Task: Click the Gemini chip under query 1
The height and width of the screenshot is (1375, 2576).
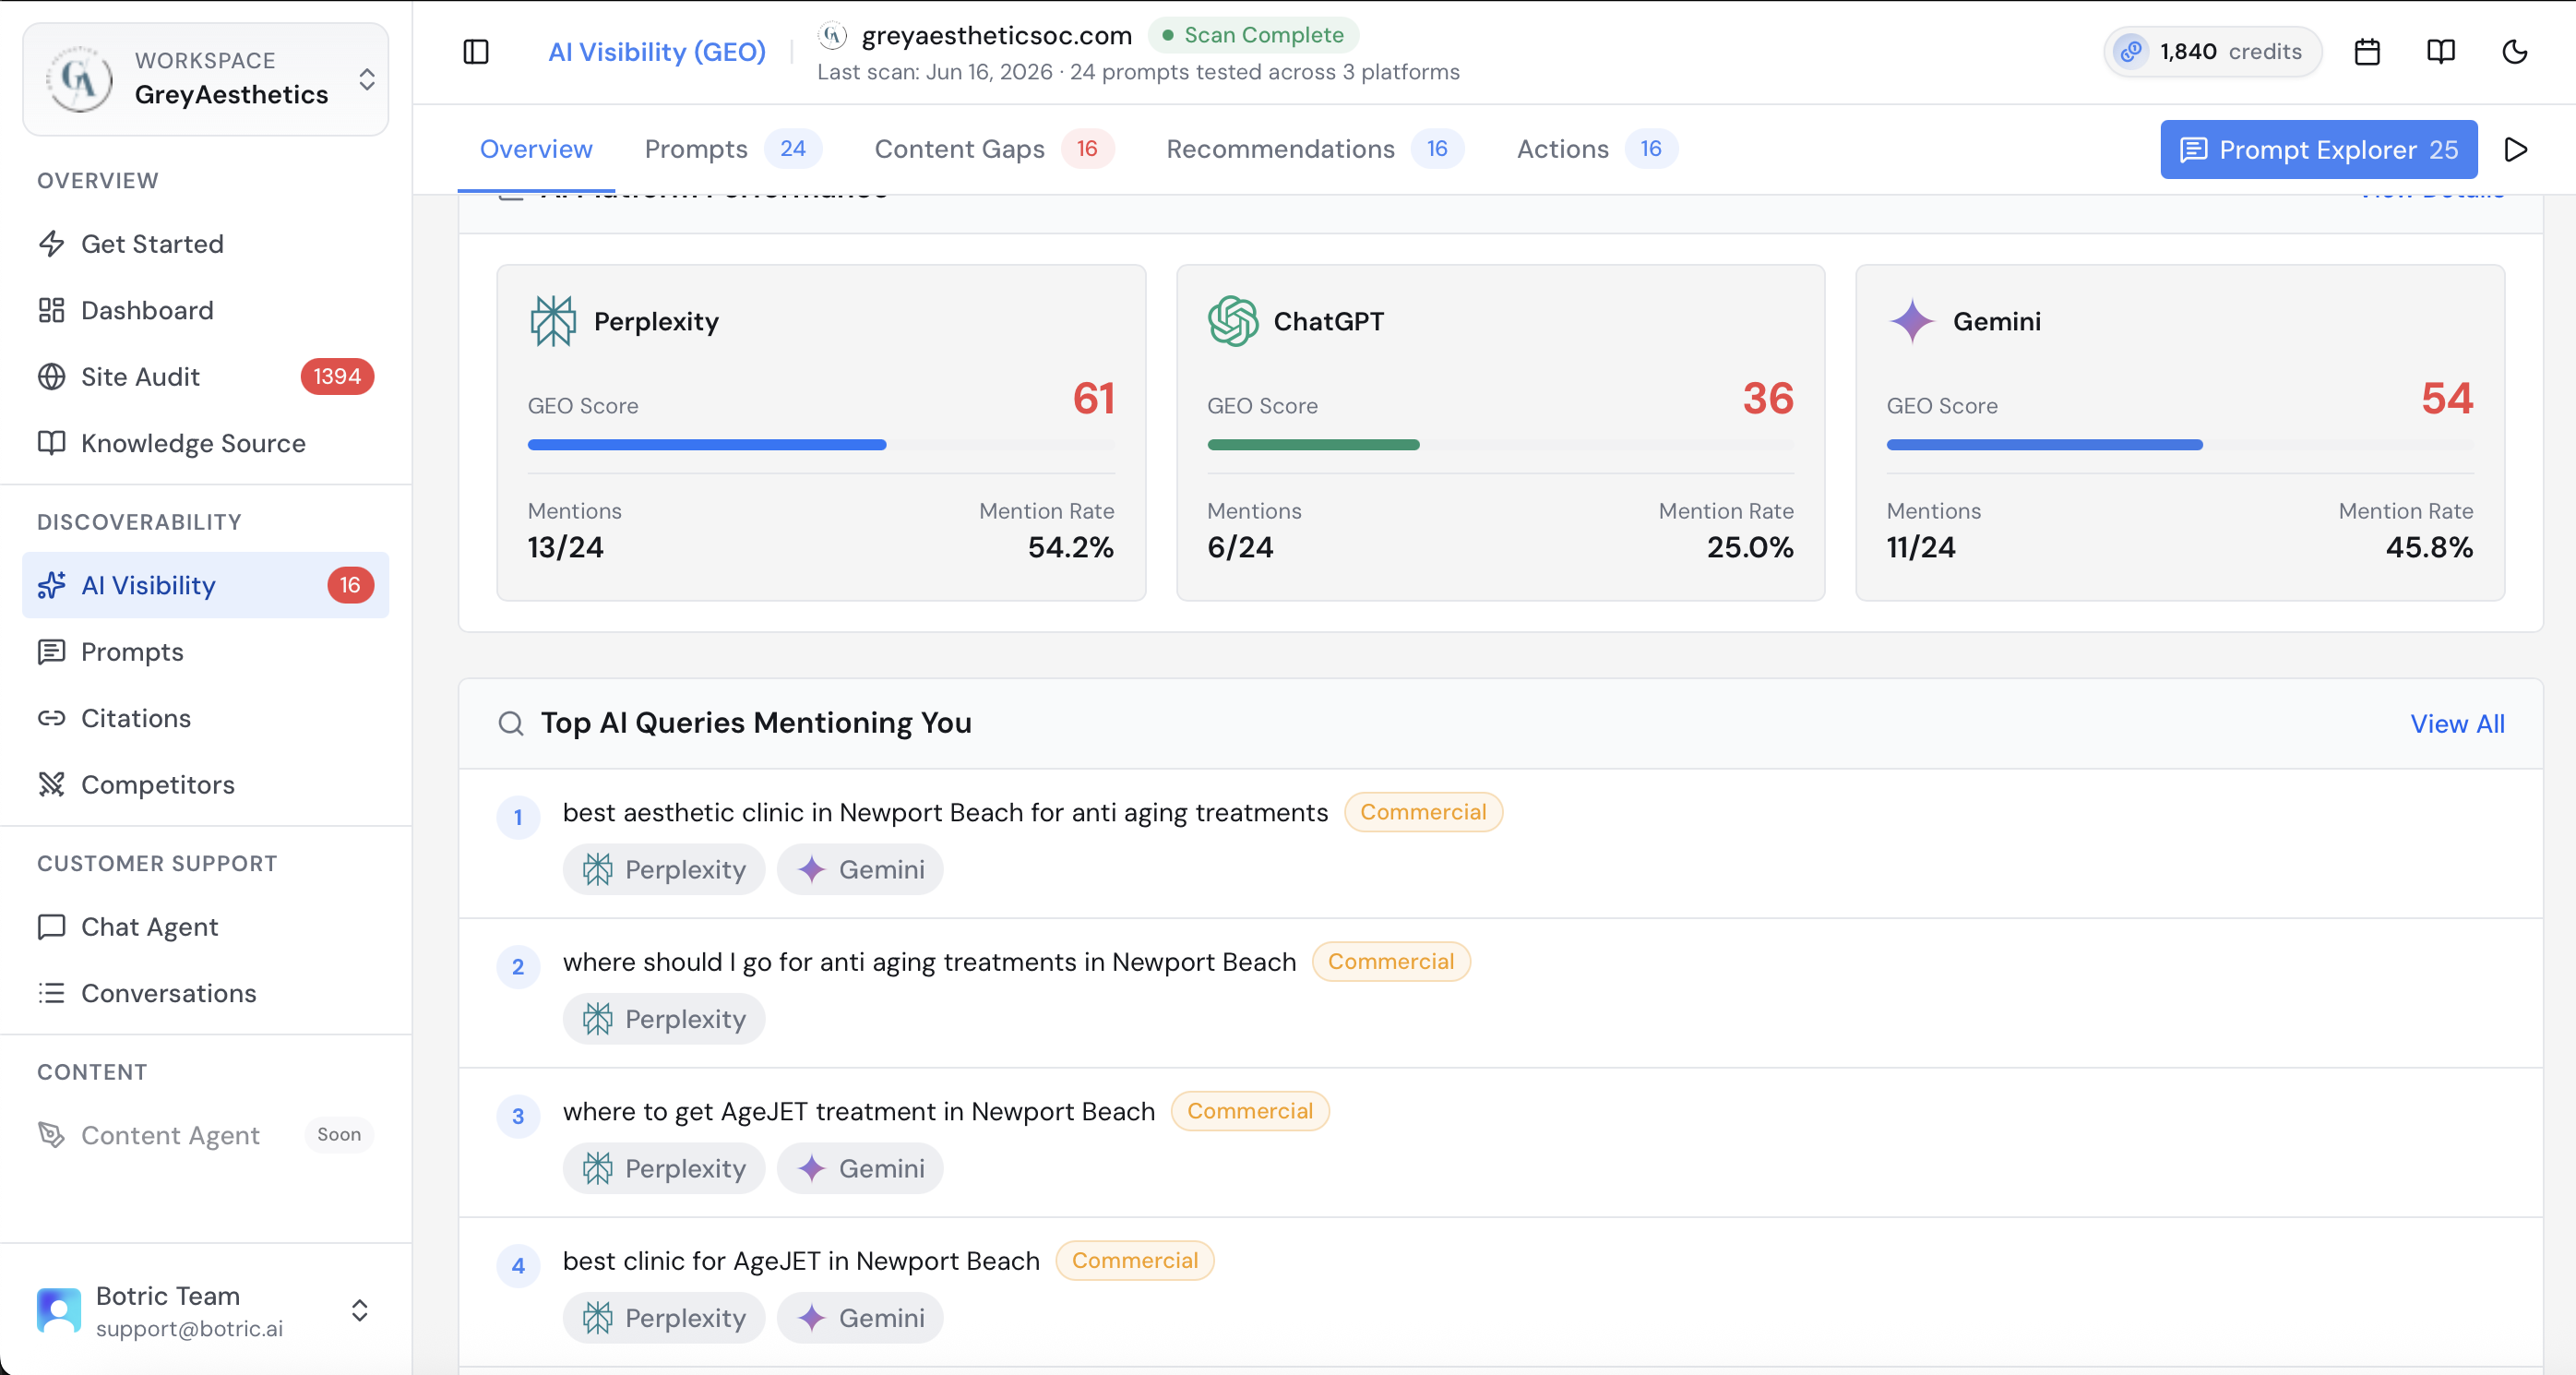Action: [860, 869]
